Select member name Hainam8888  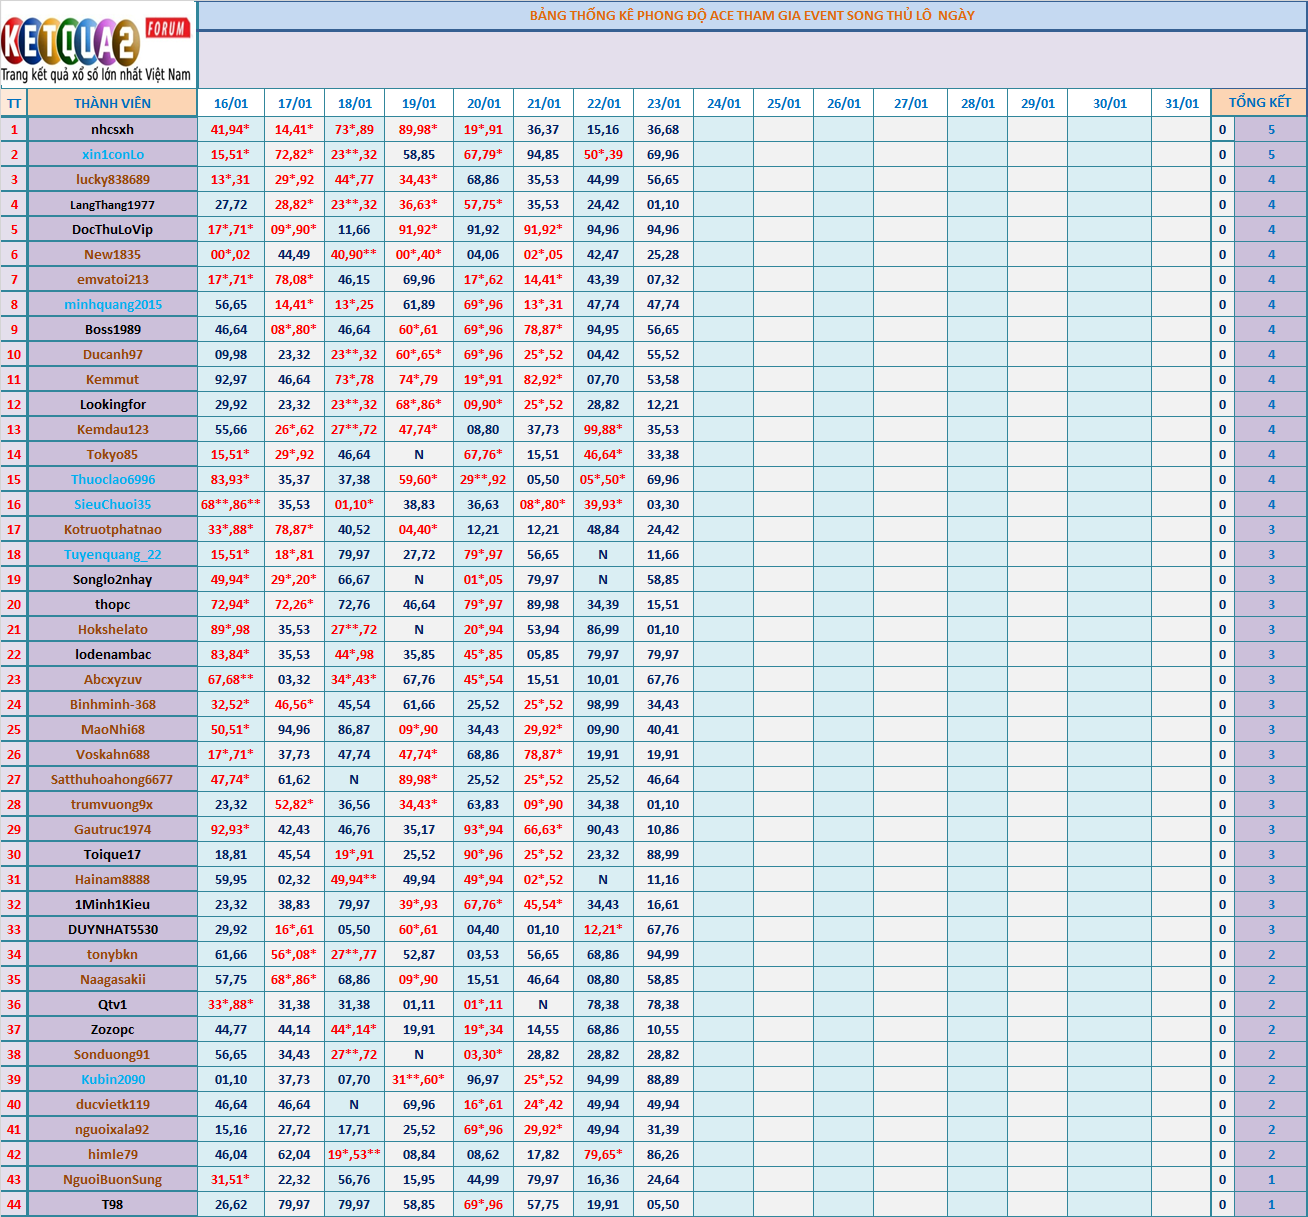pyautogui.click(x=112, y=879)
